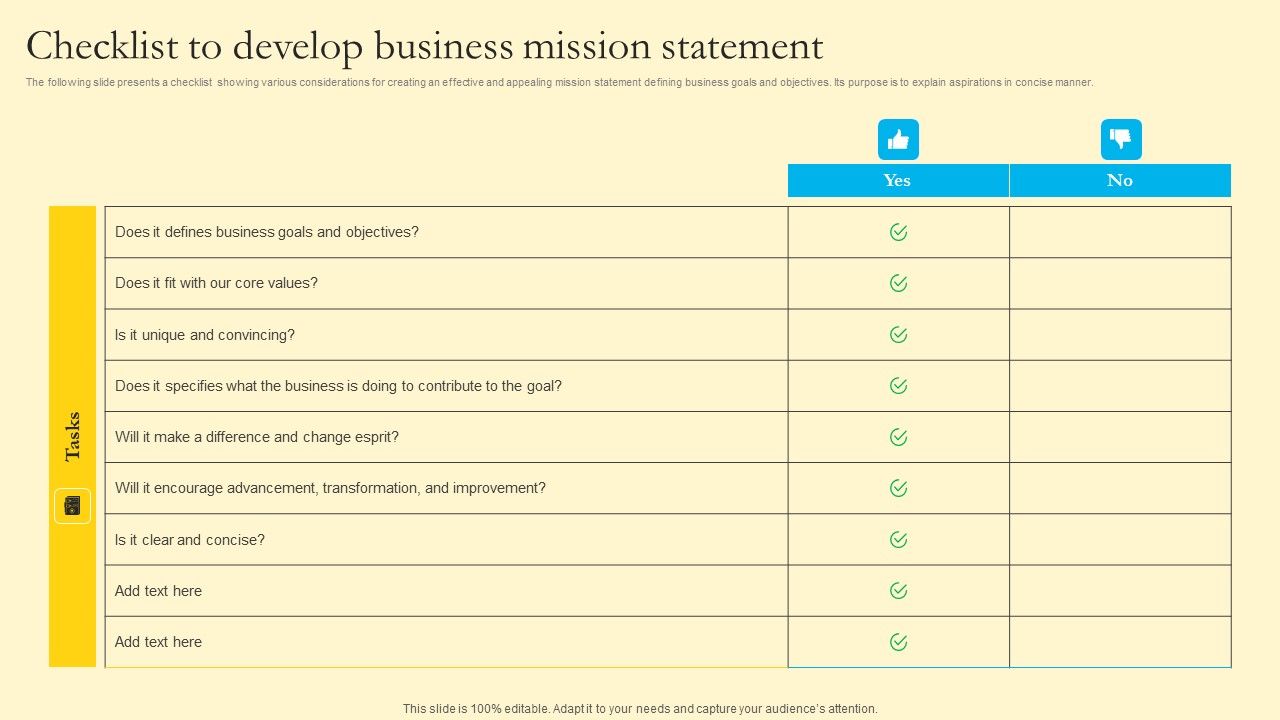This screenshot has width=1280, height=720.
Task: Click the thumbs-down icon above No
Action: pos(1121,140)
